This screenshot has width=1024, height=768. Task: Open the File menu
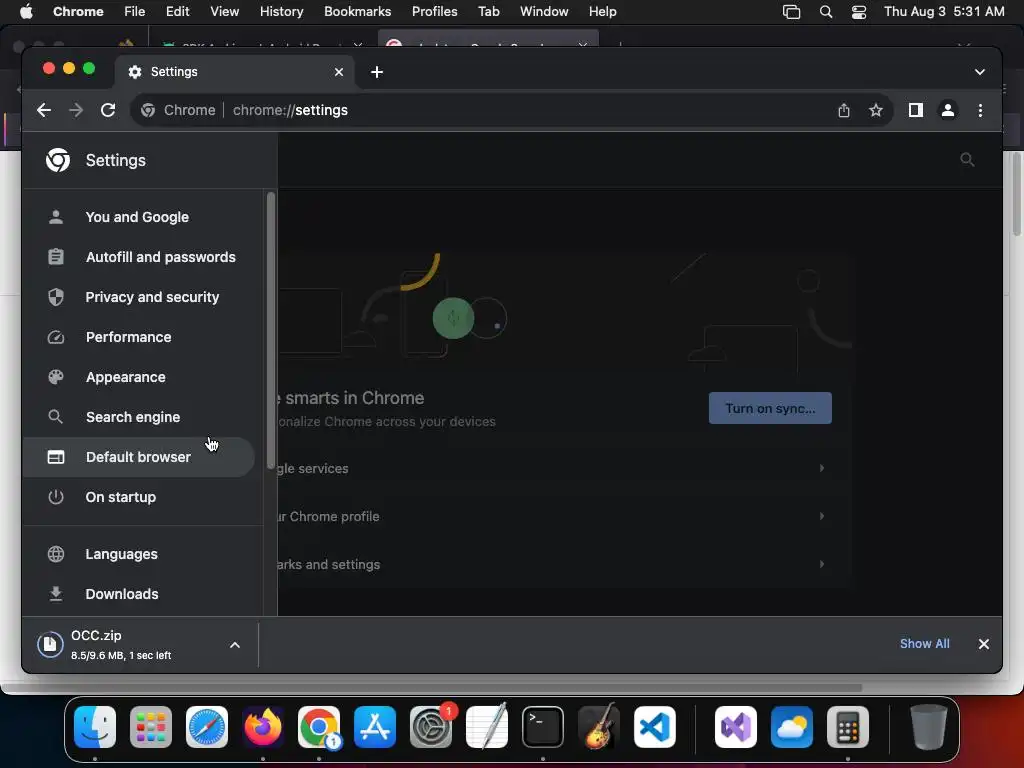click(x=135, y=11)
